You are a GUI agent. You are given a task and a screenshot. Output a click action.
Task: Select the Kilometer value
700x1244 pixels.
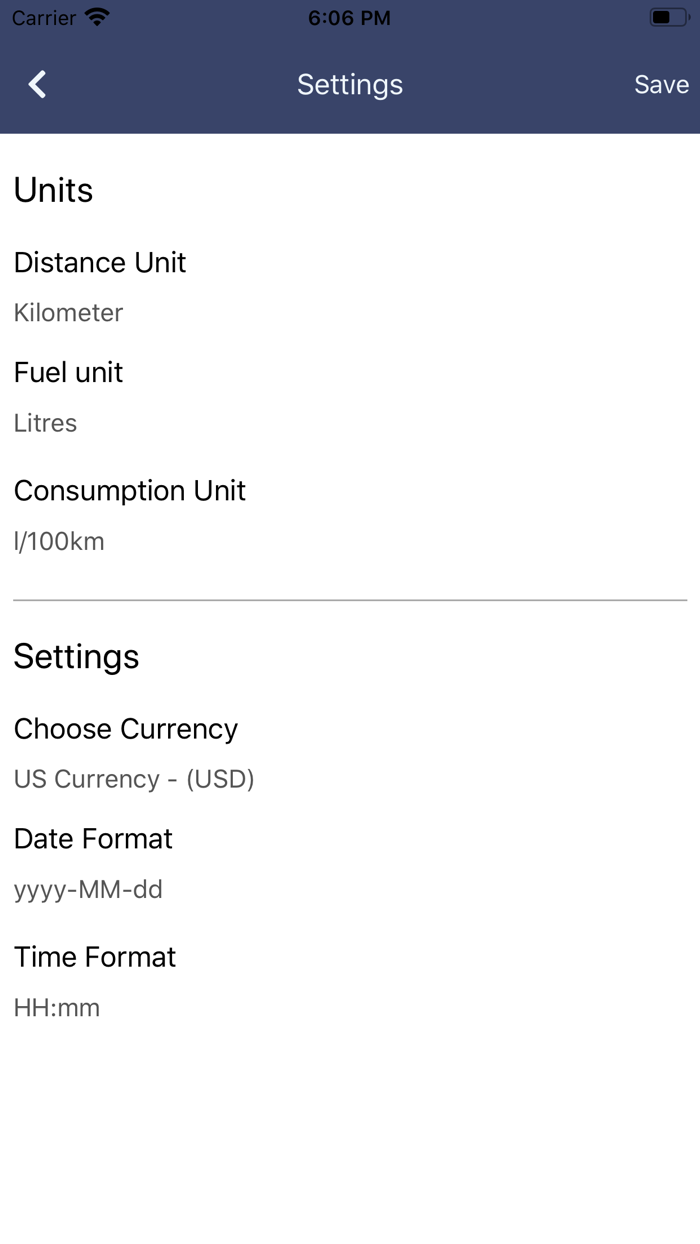[68, 313]
